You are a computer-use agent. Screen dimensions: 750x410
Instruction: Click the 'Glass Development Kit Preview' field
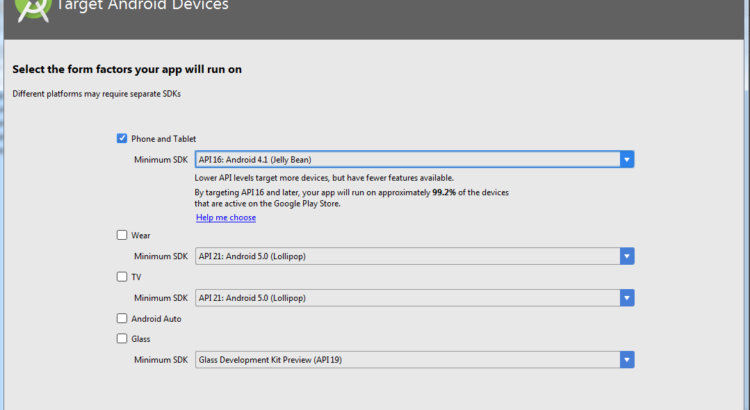point(405,359)
